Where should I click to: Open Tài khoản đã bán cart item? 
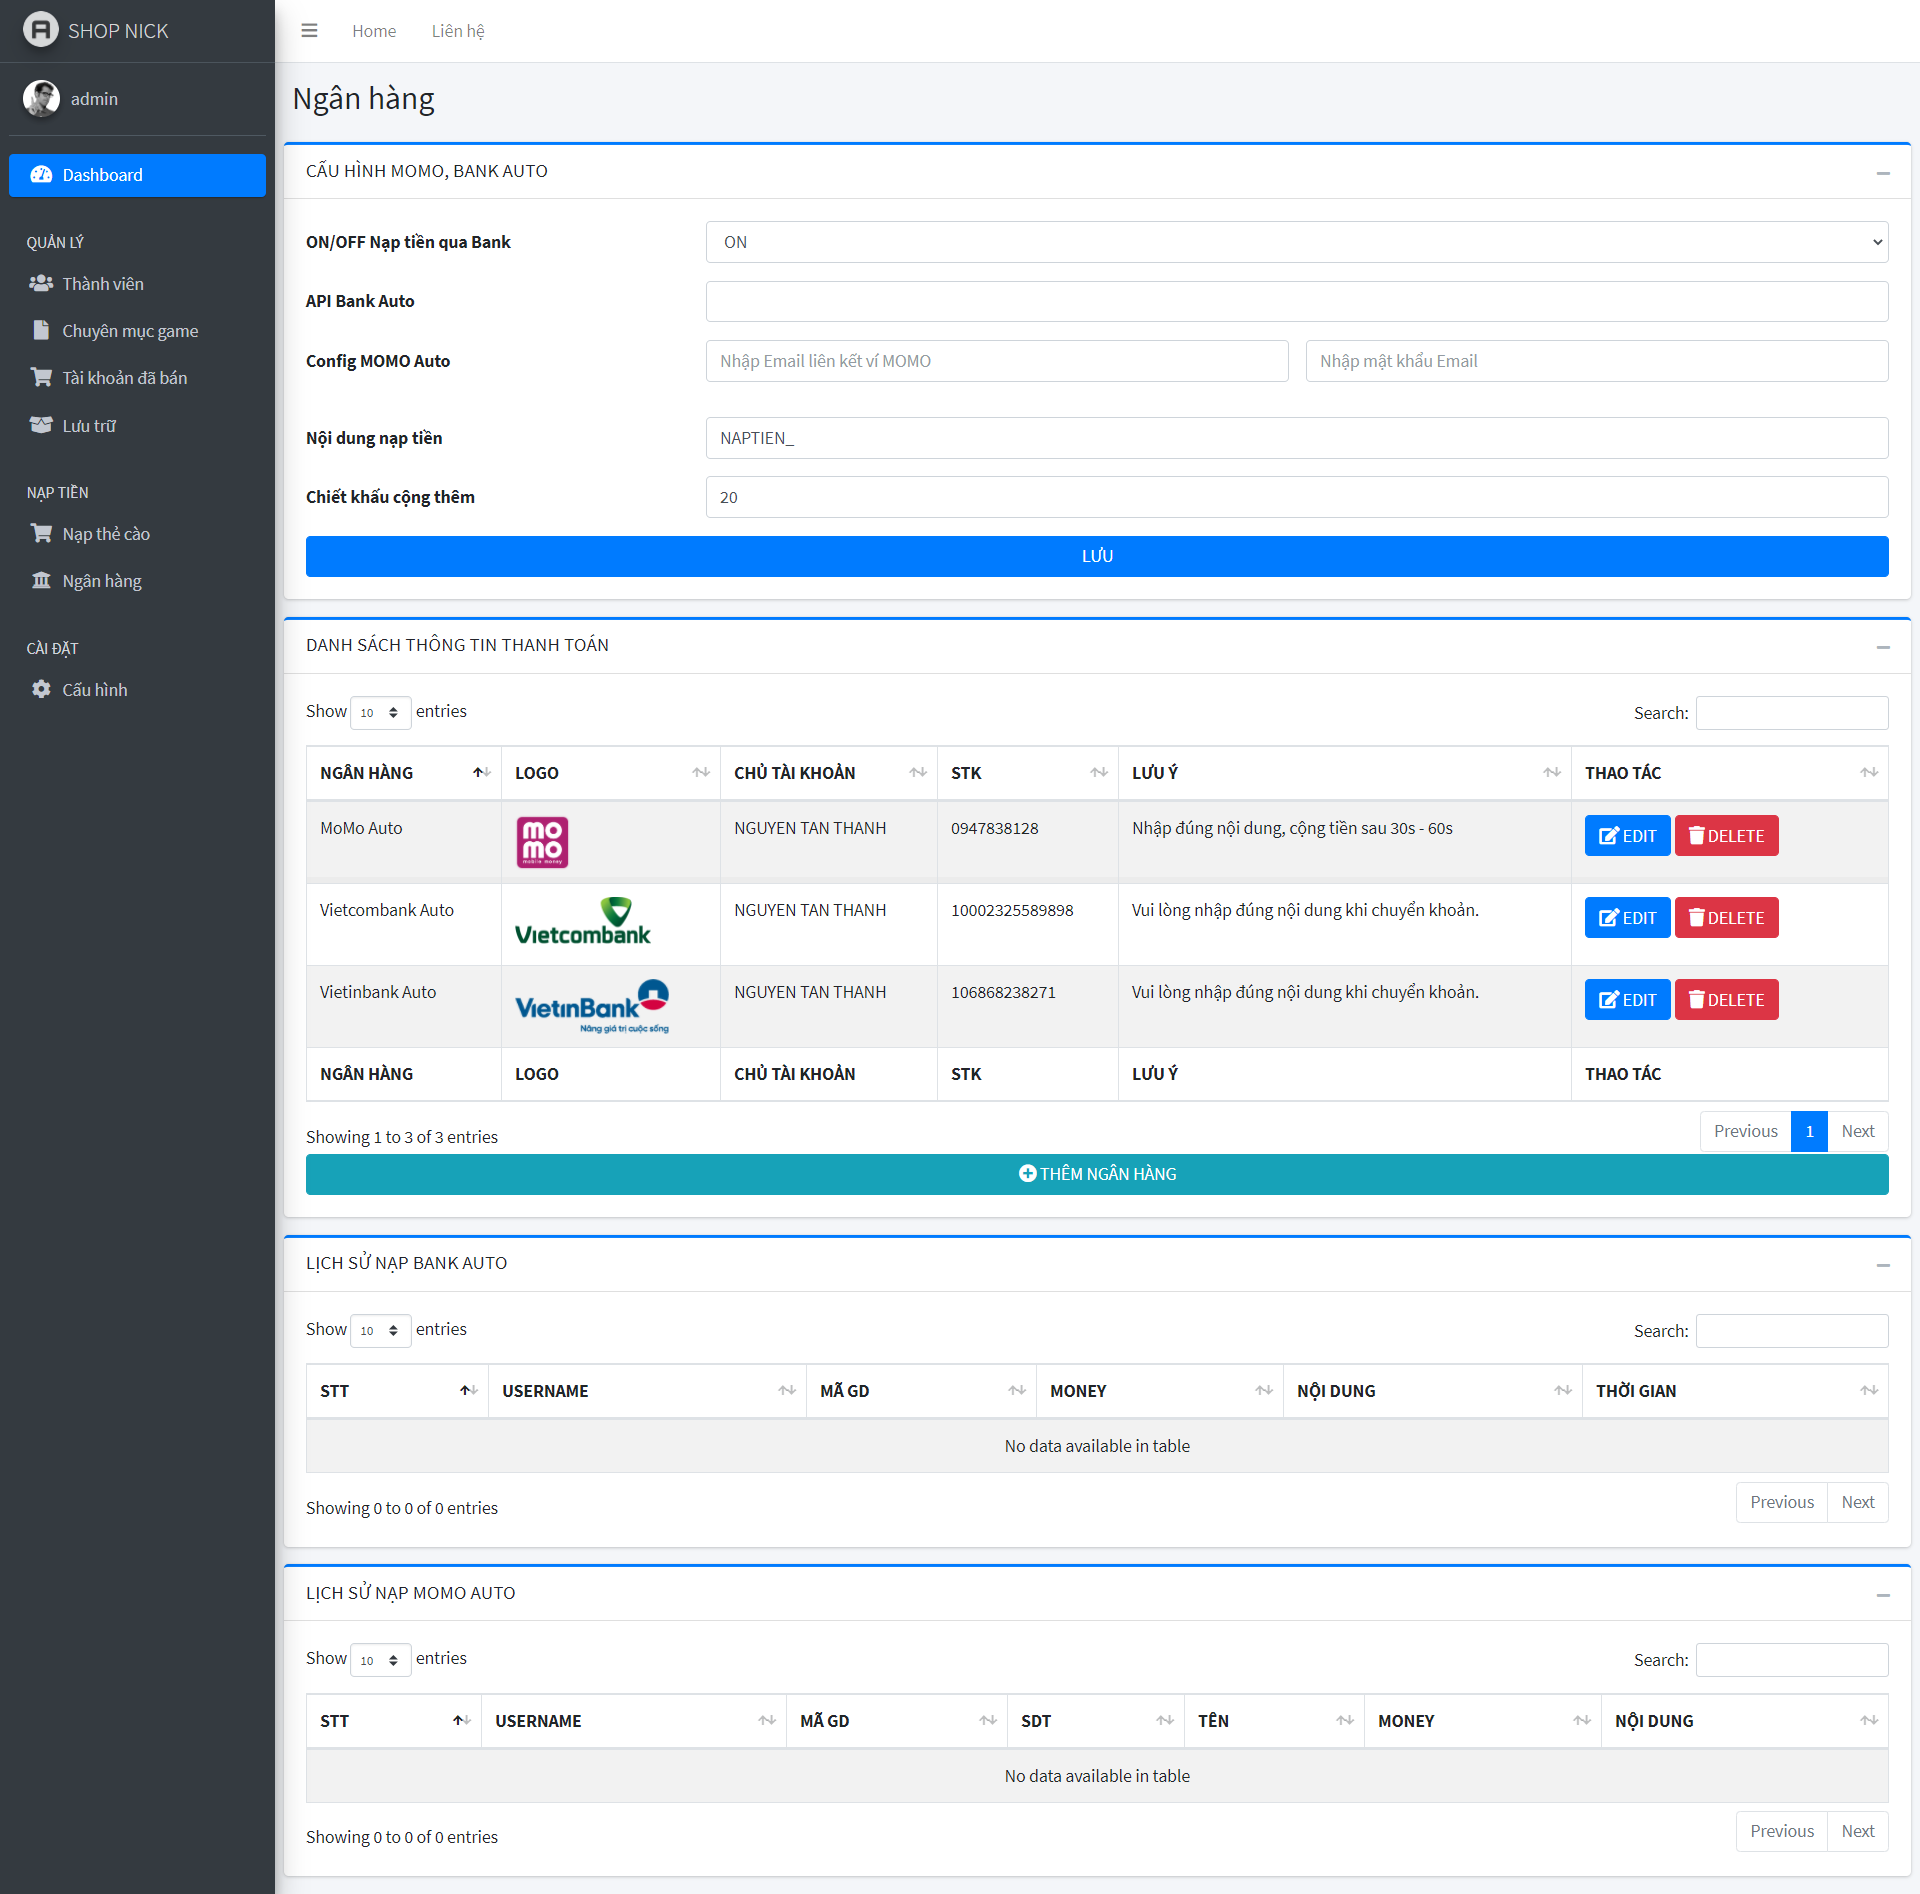[124, 378]
